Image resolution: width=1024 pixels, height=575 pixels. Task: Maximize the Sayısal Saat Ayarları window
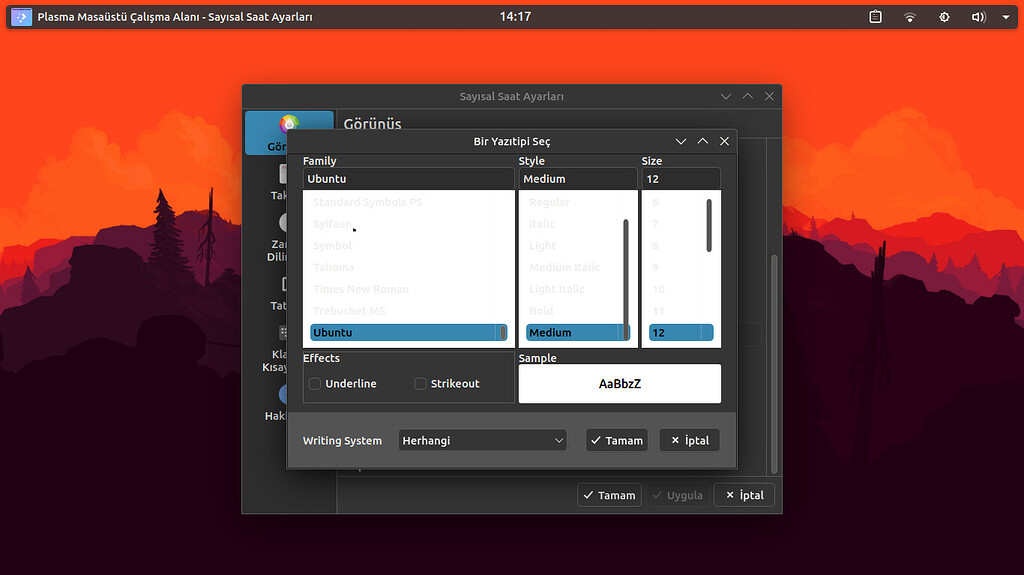[748, 96]
